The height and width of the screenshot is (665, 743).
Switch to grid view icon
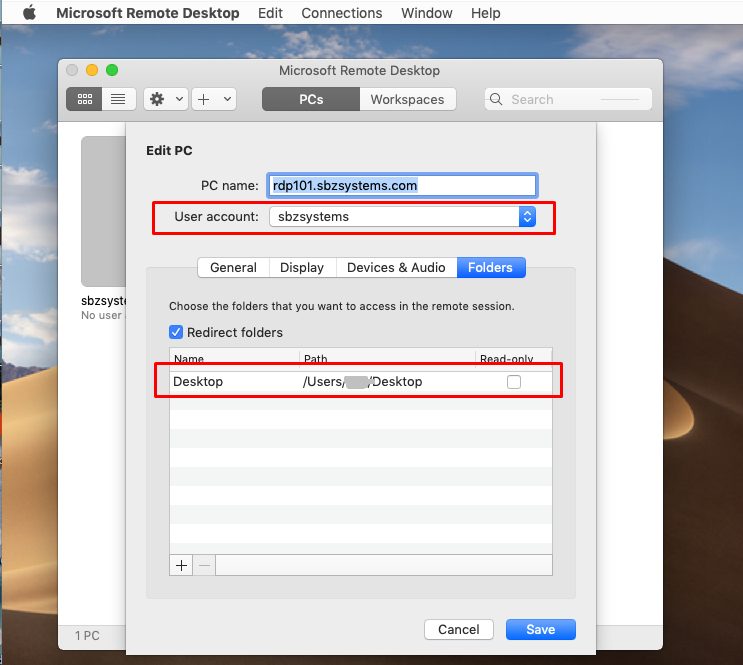pos(84,99)
